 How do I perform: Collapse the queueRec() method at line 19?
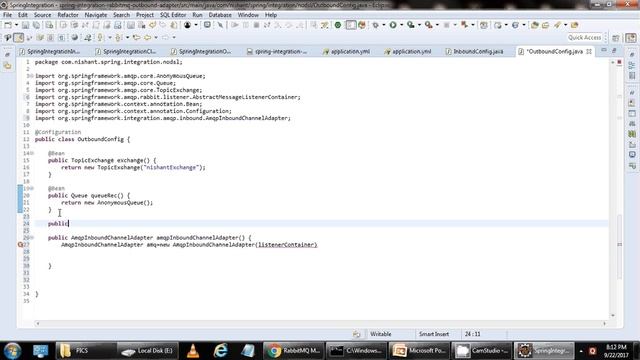click(x=32, y=189)
